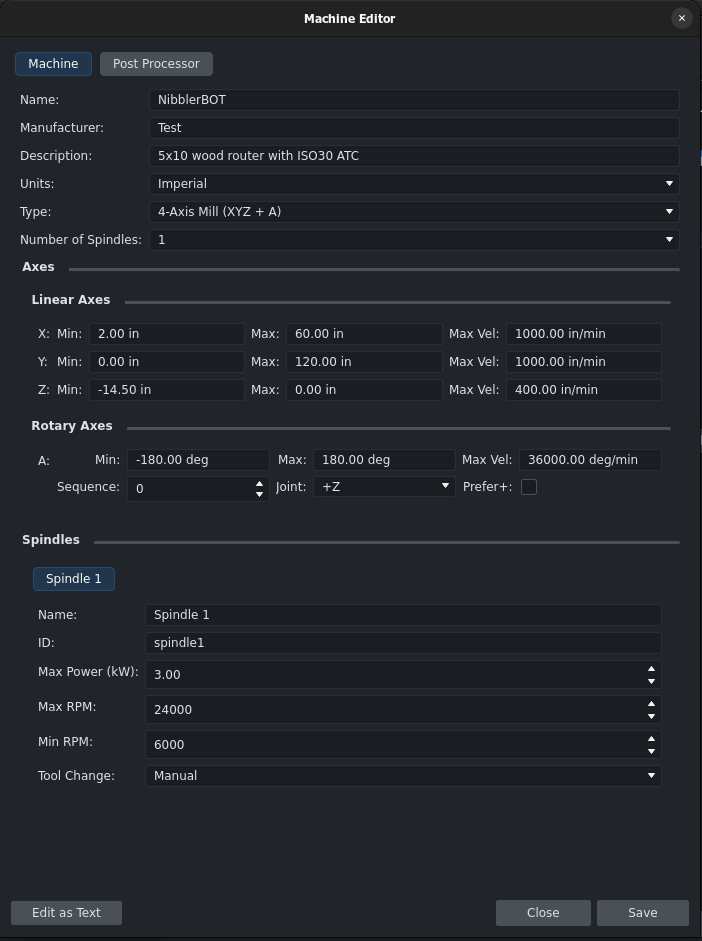This screenshot has width=702, height=941.
Task: Open the Joint dropdown set to +Z
Action: coord(384,487)
